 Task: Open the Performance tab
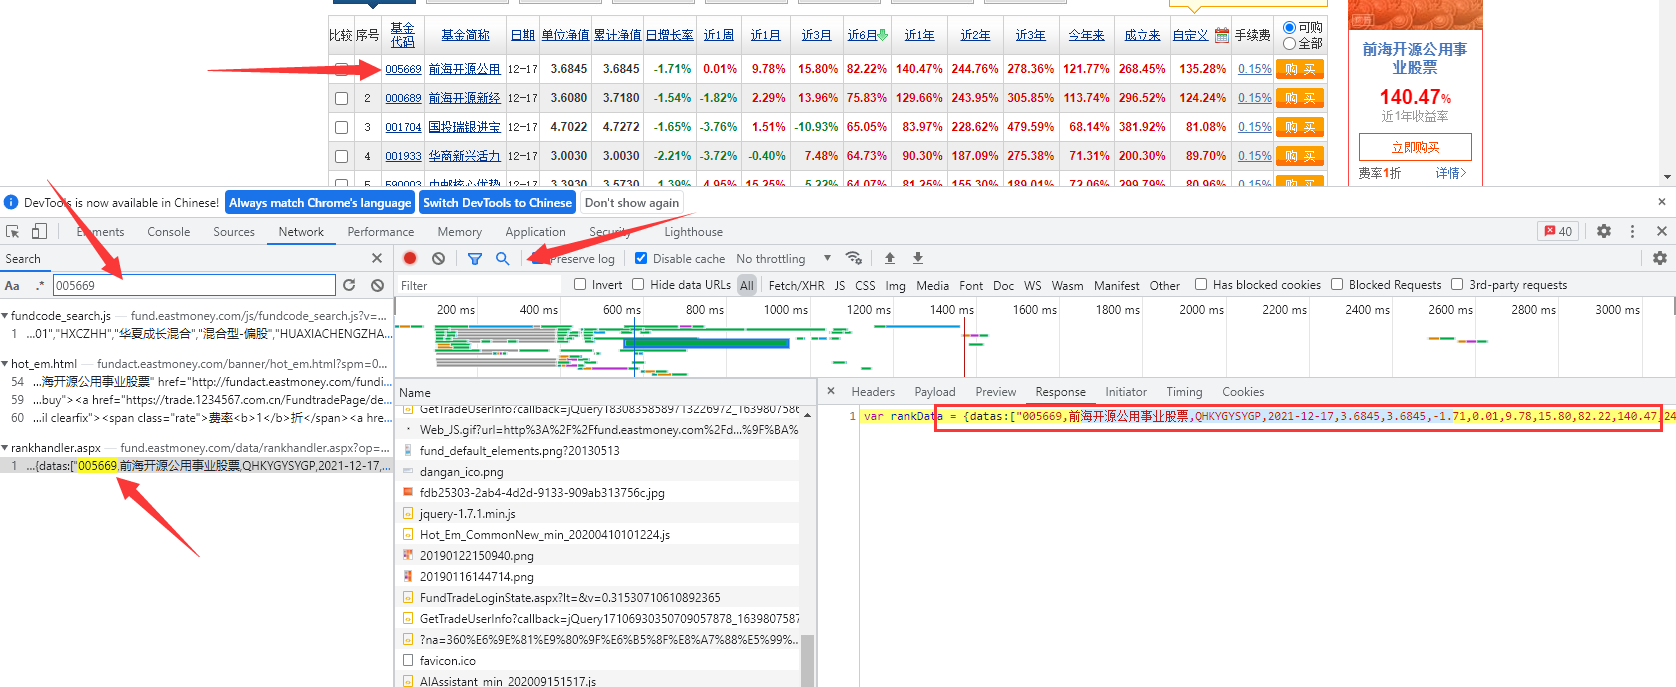click(381, 232)
